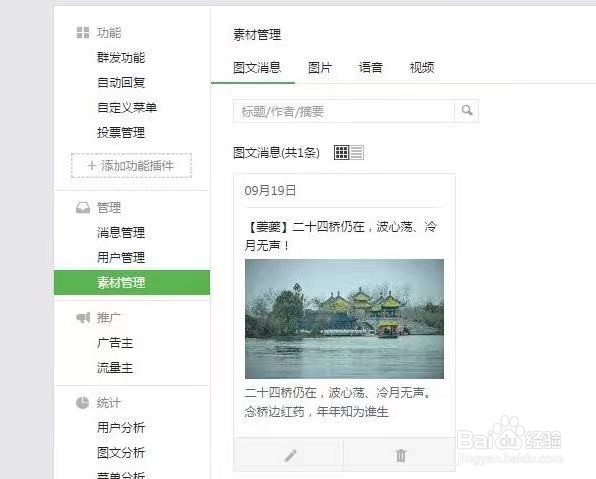
Task: Open 消息管理 in the sidebar
Action: 121,232
